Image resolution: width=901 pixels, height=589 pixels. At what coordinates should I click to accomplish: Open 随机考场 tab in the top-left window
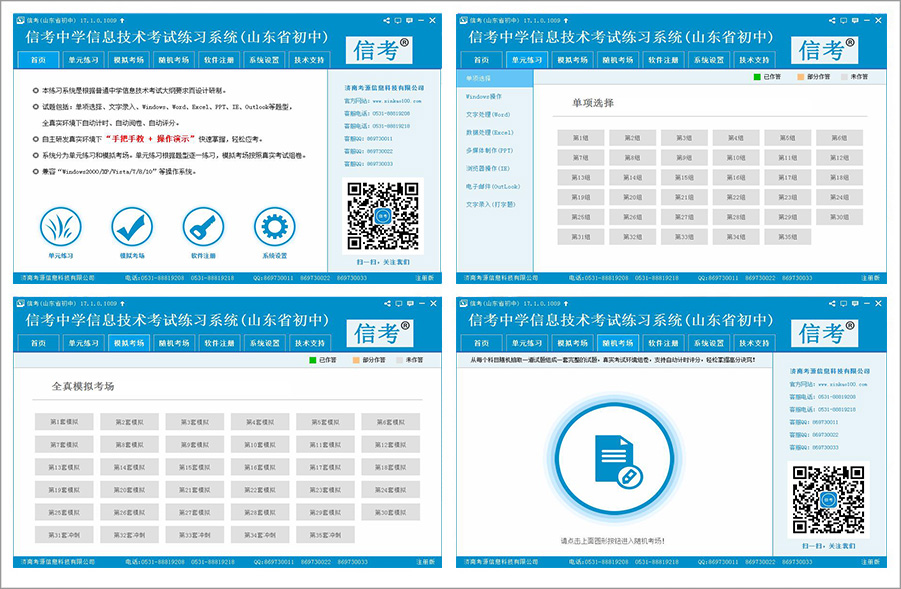point(173,60)
